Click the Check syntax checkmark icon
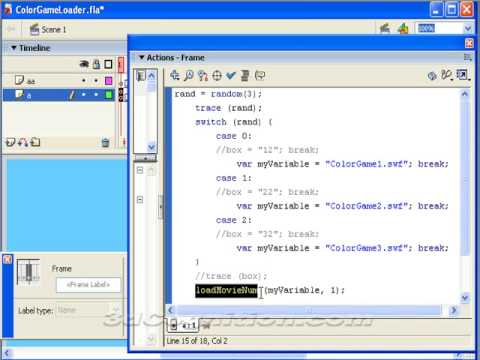The image size is (480, 360). point(231,76)
